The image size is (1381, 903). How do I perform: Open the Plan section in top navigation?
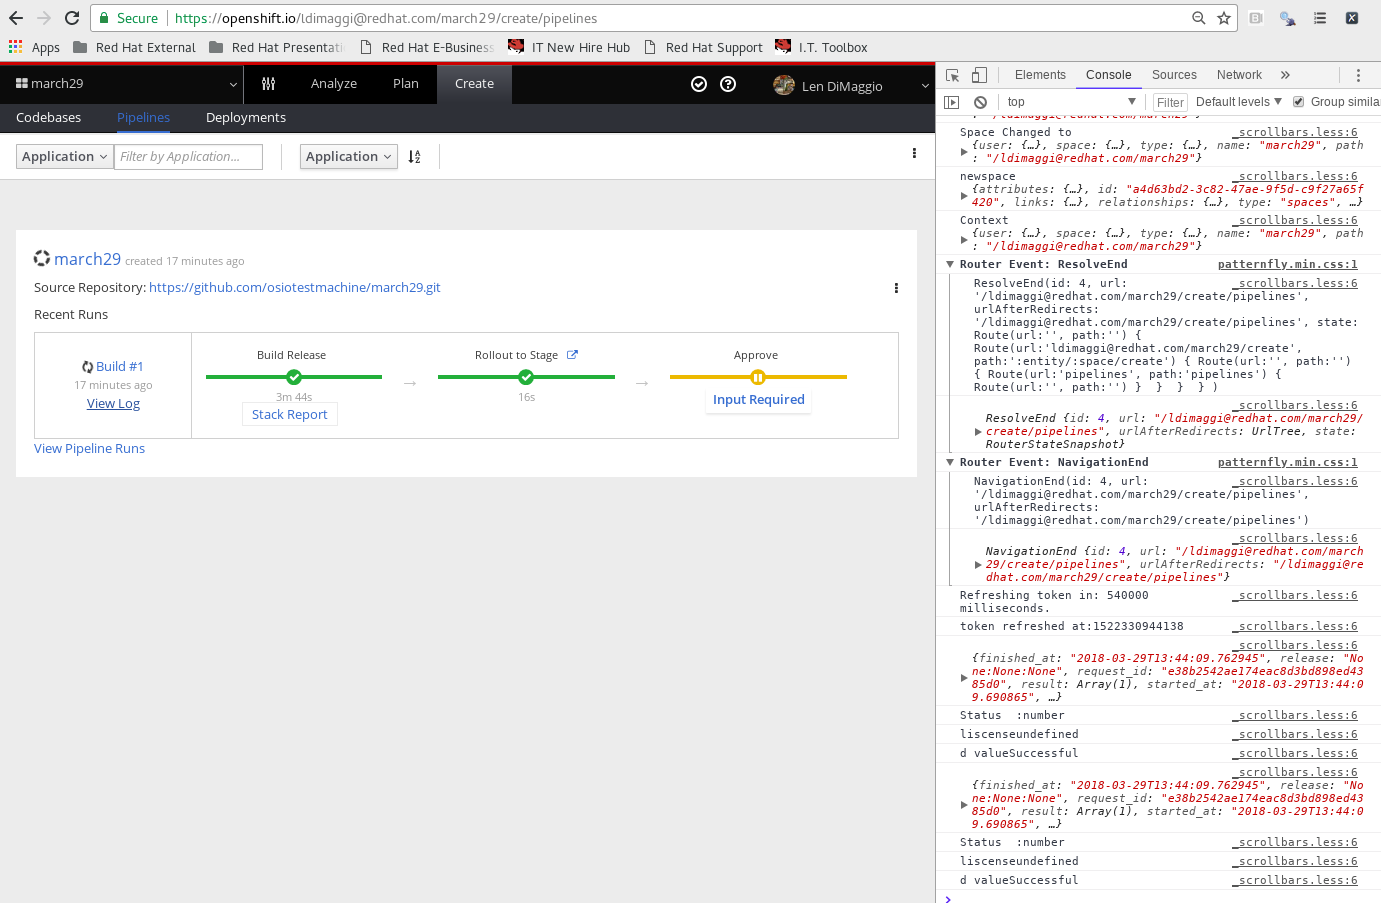(x=405, y=84)
